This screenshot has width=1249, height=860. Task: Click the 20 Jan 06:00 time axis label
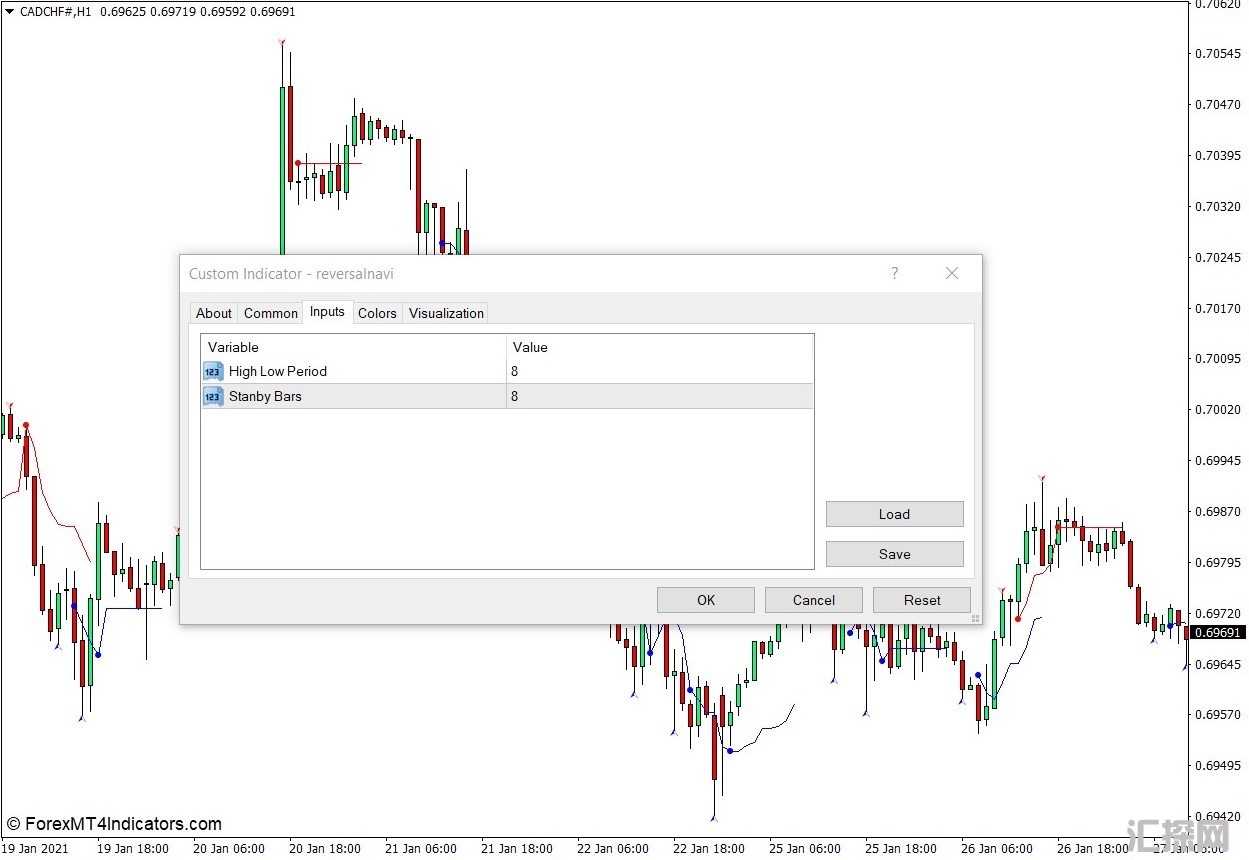click(229, 848)
